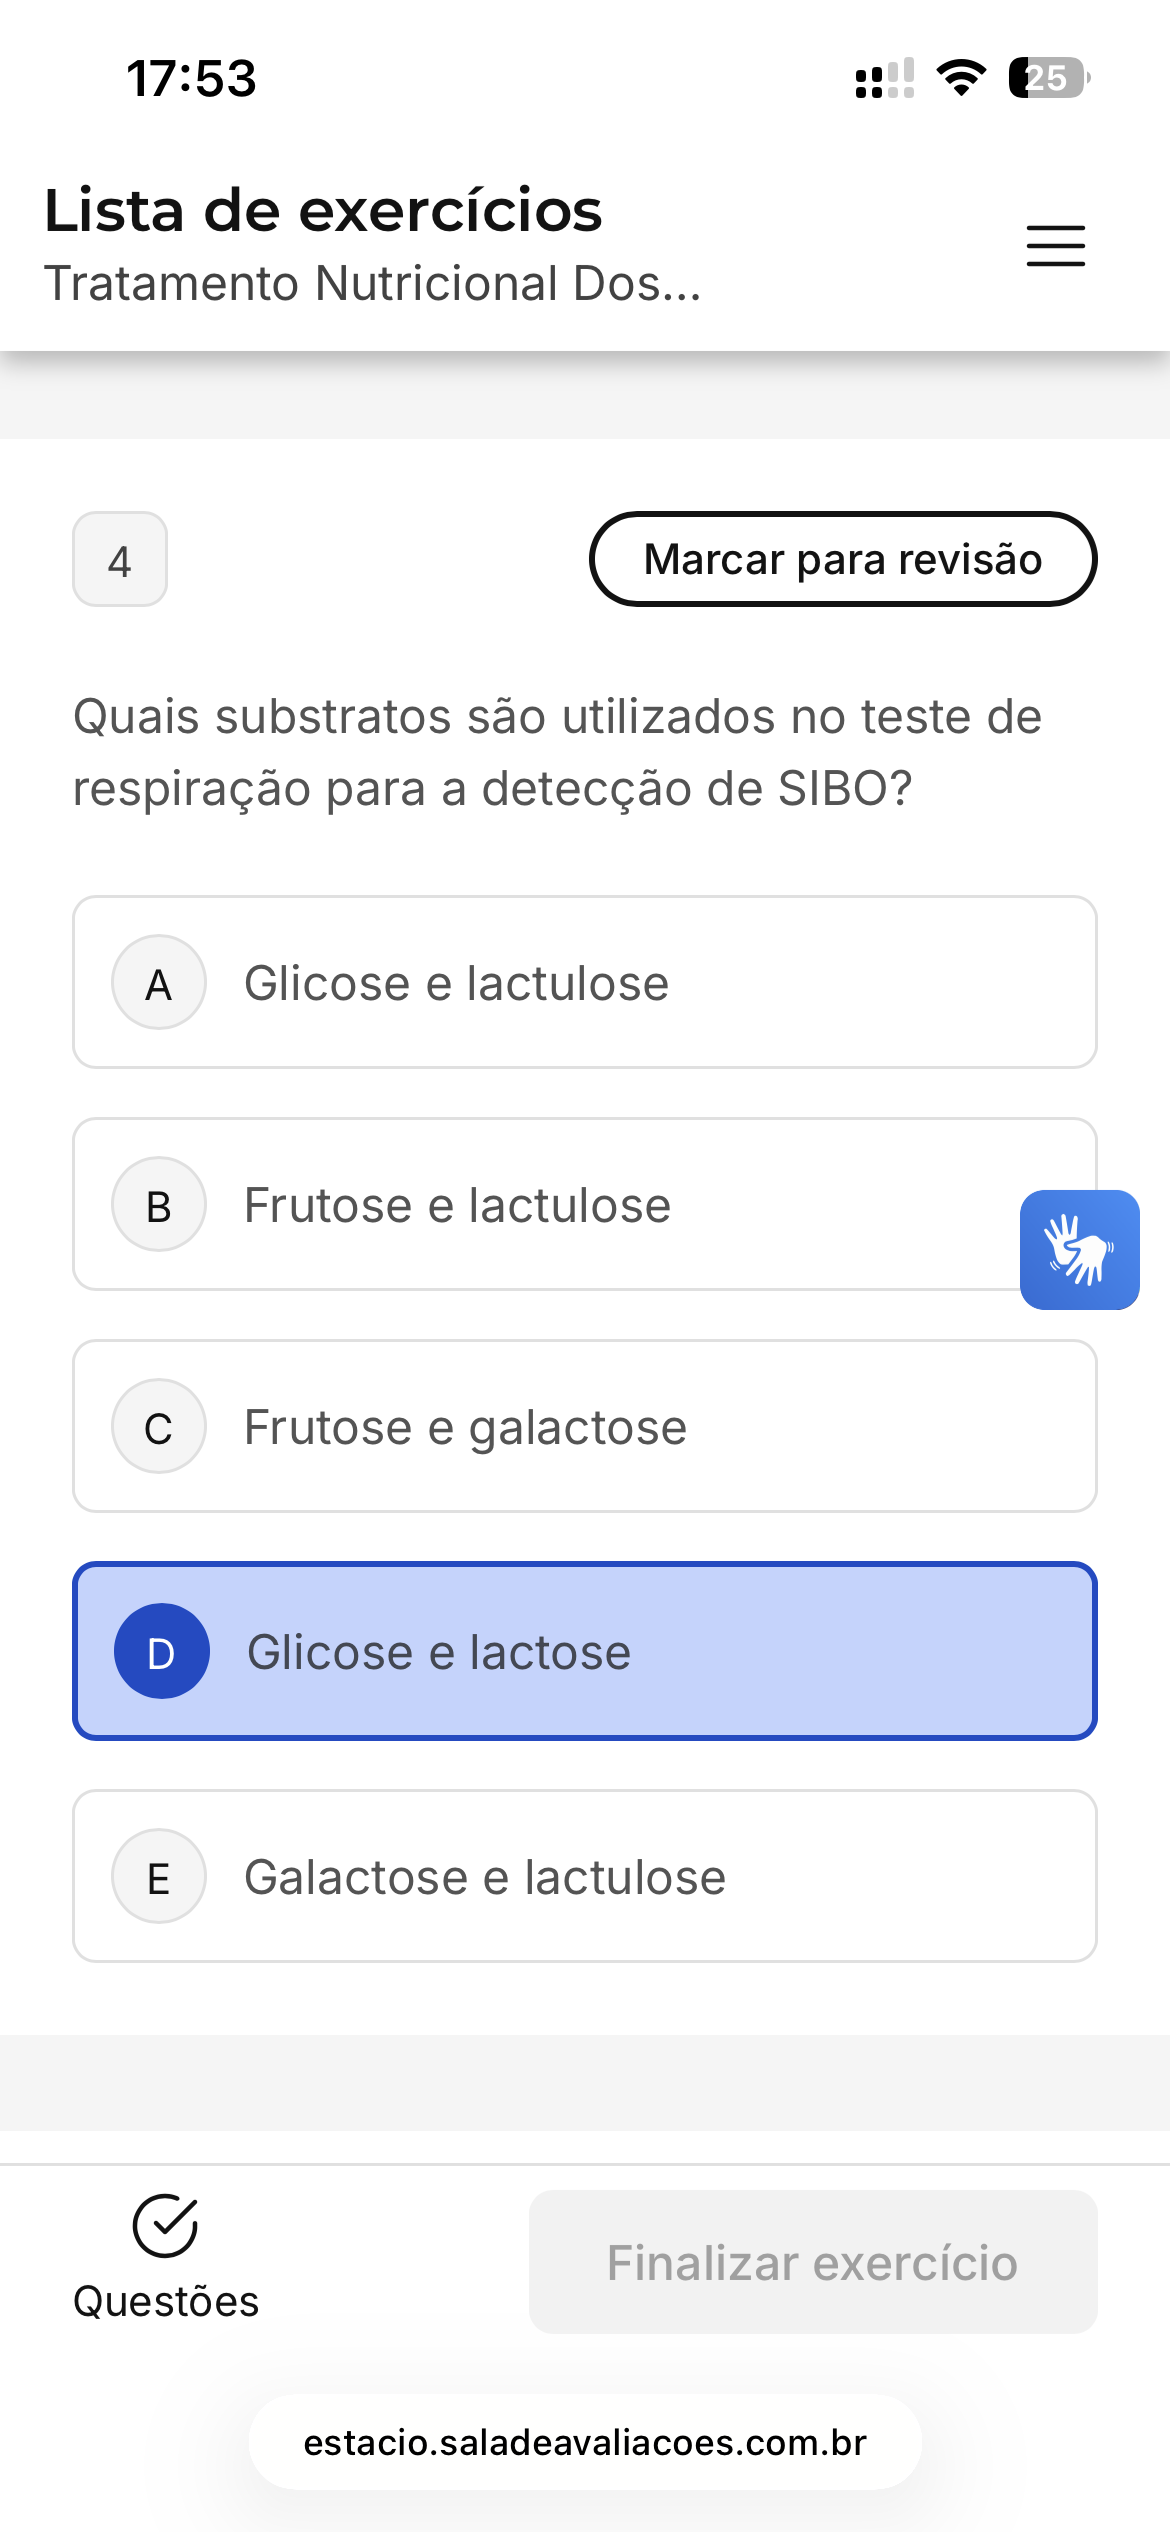Tap the Questões checkmark icon
This screenshot has width=1170, height=2532.
[165, 2226]
